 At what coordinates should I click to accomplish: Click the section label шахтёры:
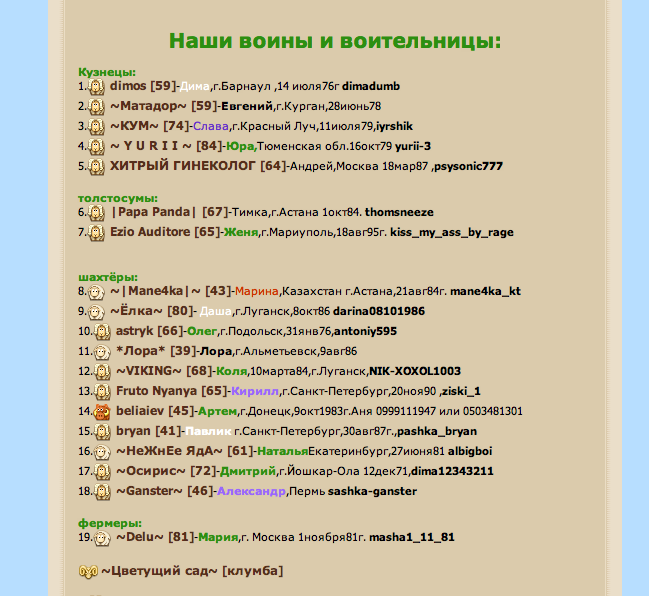108,277
